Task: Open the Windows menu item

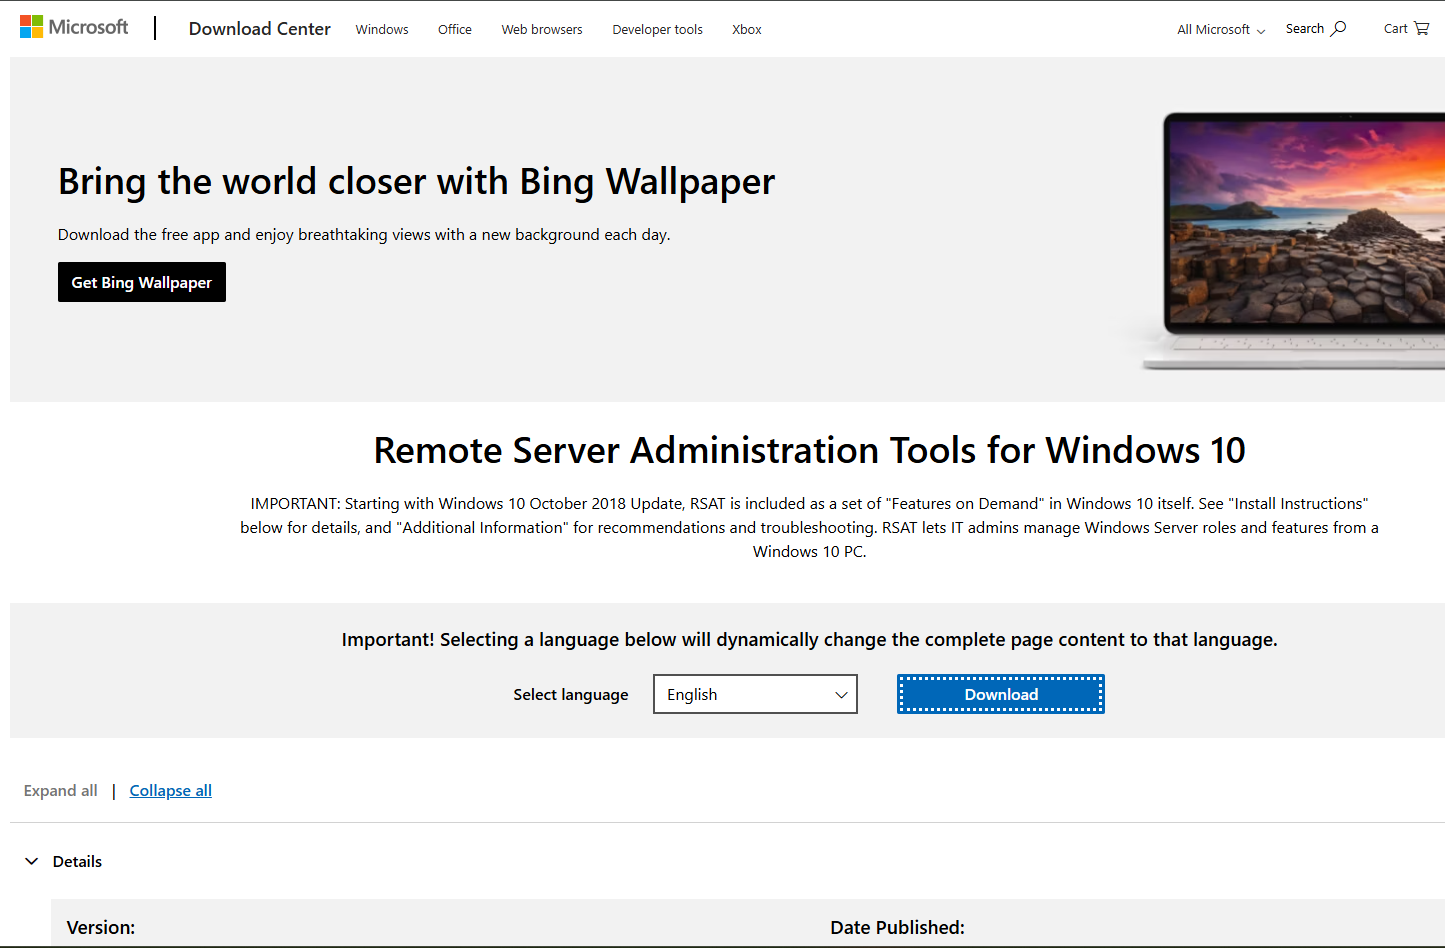Action: pos(382,29)
